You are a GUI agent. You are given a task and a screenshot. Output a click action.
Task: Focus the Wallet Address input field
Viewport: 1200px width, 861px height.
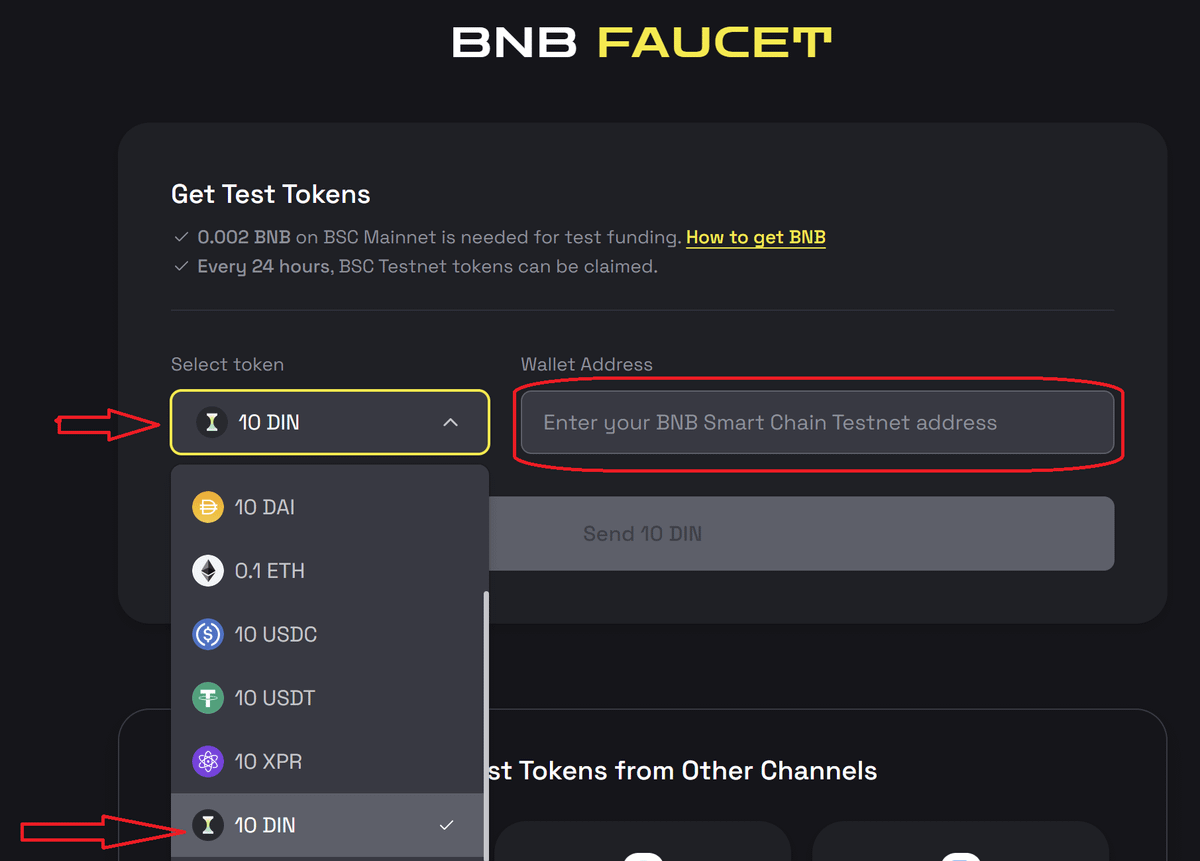tap(817, 423)
